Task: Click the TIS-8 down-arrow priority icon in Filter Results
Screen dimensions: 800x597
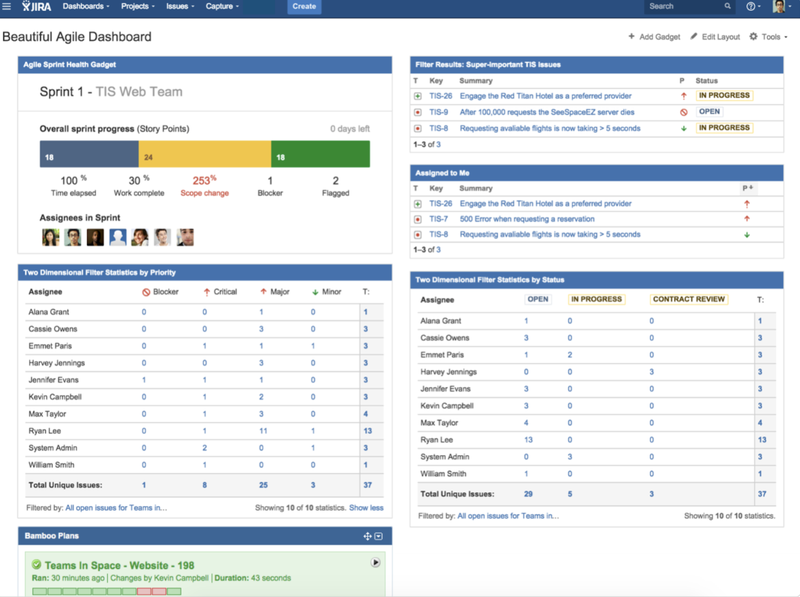Action: (684, 129)
